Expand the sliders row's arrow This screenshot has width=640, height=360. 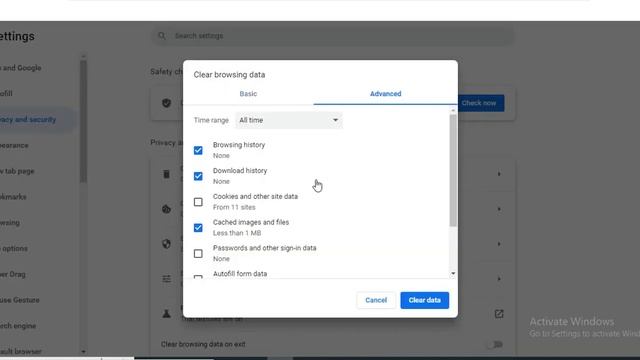(x=499, y=279)
